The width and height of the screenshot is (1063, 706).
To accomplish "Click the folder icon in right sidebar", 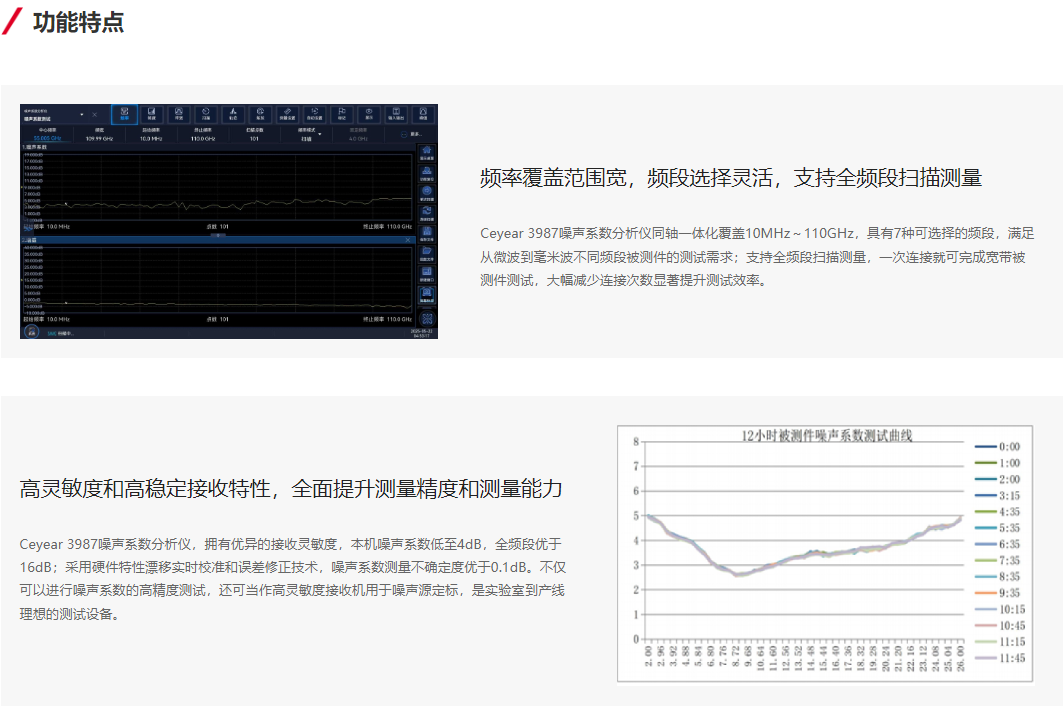I will [x=427, y=251].
